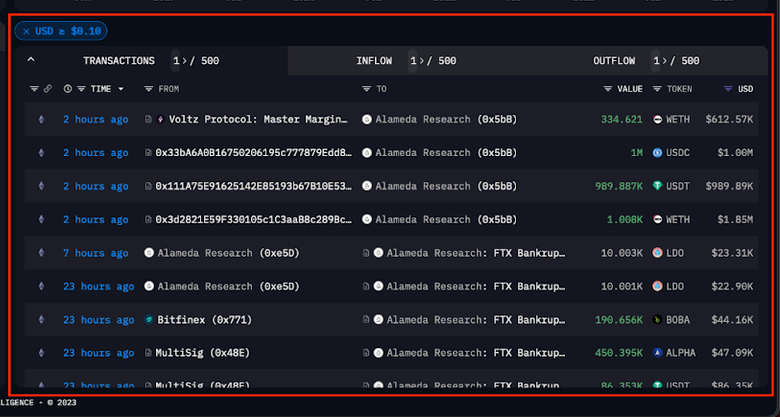This screenshot has height=417, width=780.
Task: Click the Token column filter icon
Action: (657, 89)
